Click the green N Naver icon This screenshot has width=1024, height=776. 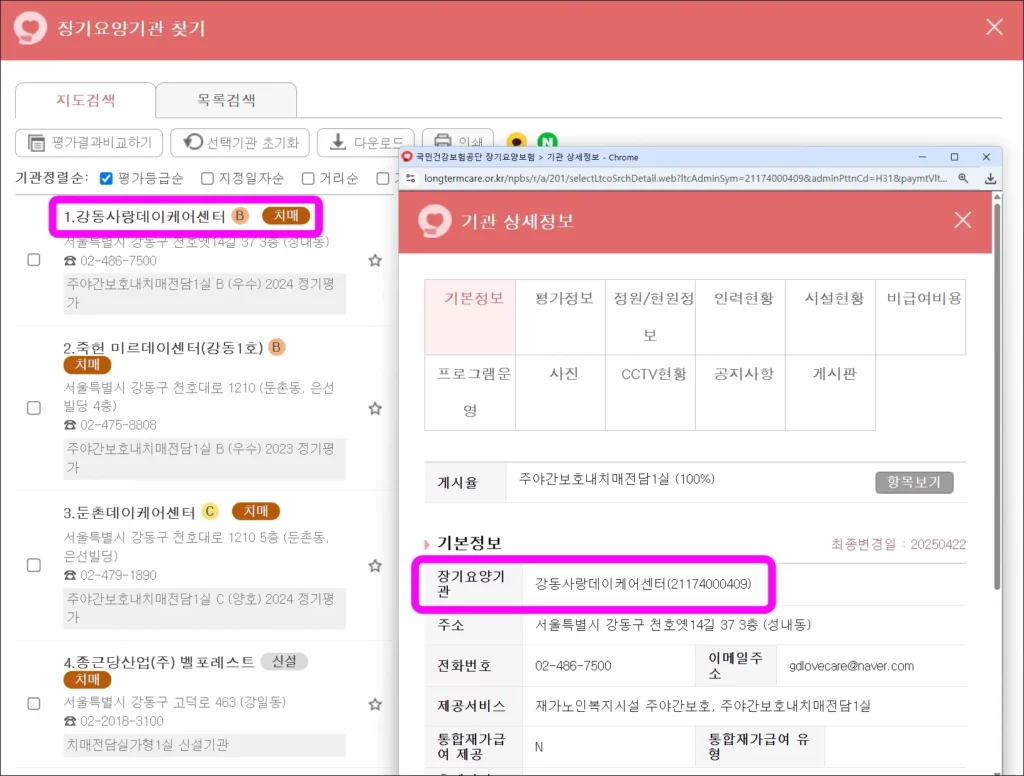pos(547,140)
